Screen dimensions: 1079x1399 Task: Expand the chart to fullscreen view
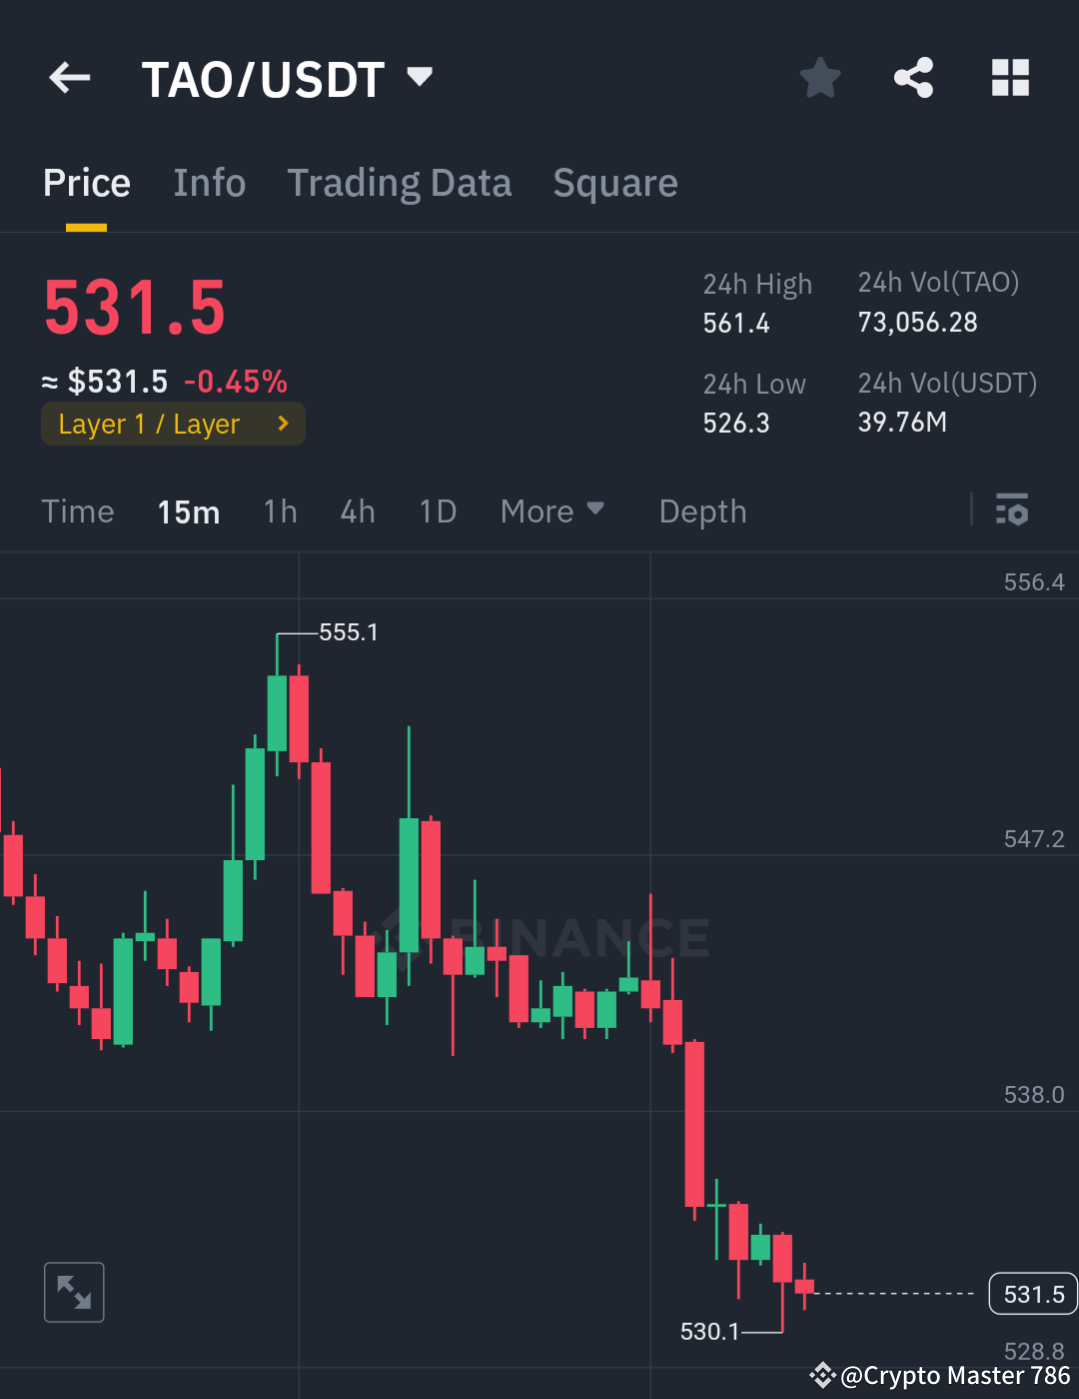click(73, 1292)
